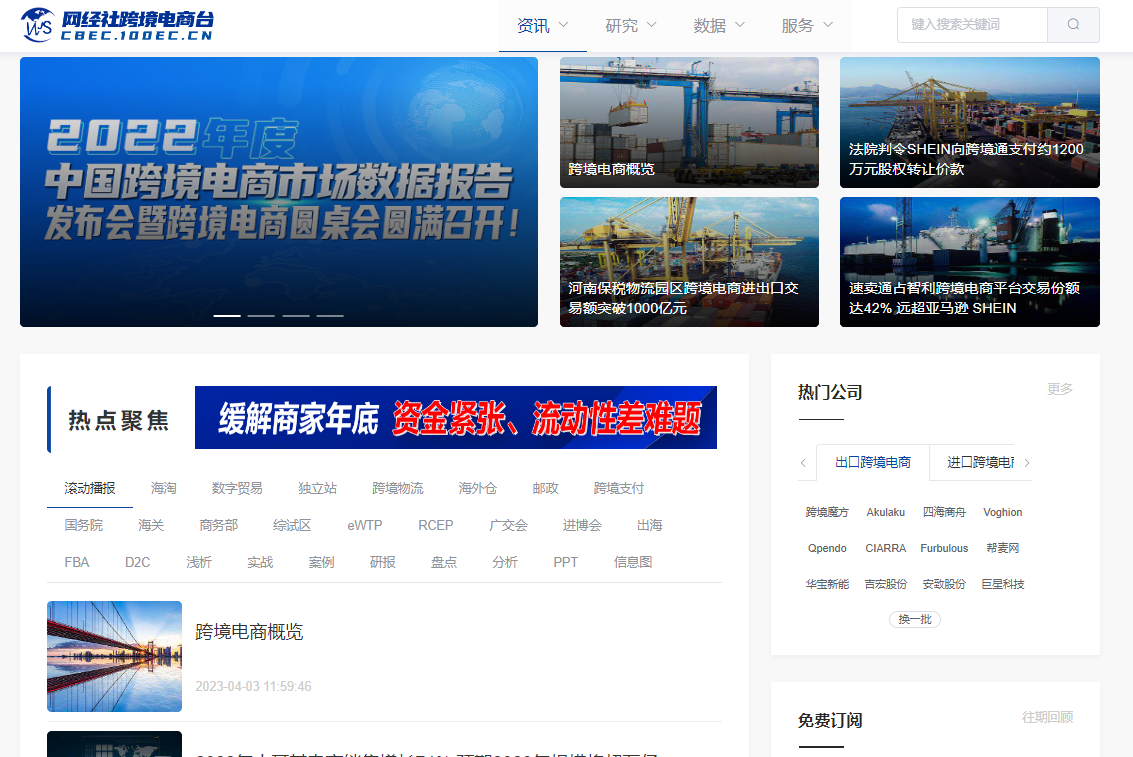Click the 网经社跨境电商台 site logo
Viewport: 1133px width, 757px height.
pyautogui.click(x=115, y=24)
